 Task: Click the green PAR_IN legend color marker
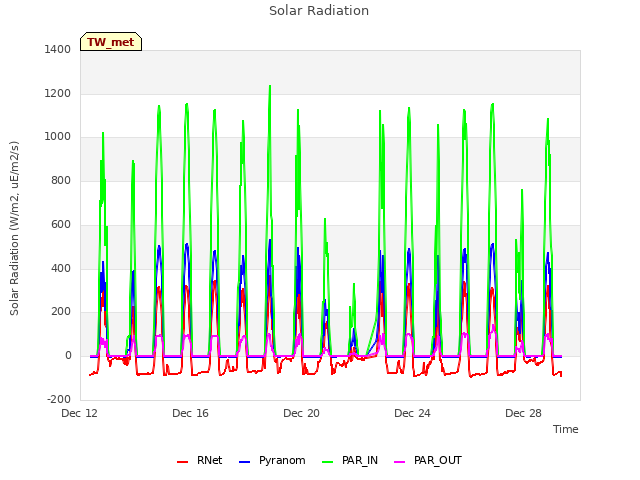pos(327,462)
